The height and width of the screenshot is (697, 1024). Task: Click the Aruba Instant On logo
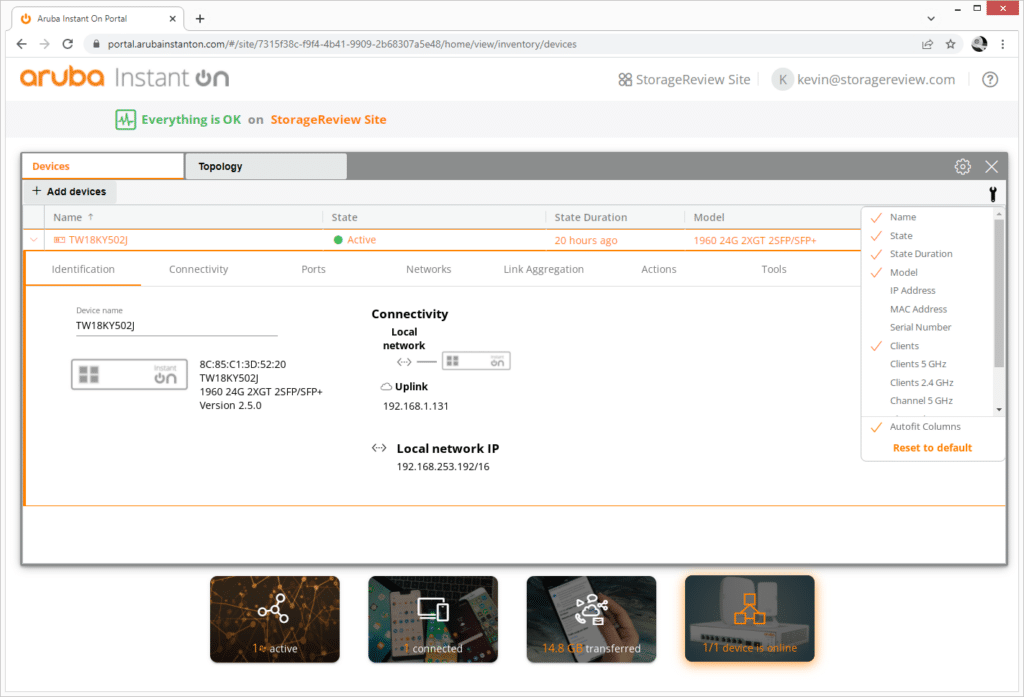coord(124,78)
